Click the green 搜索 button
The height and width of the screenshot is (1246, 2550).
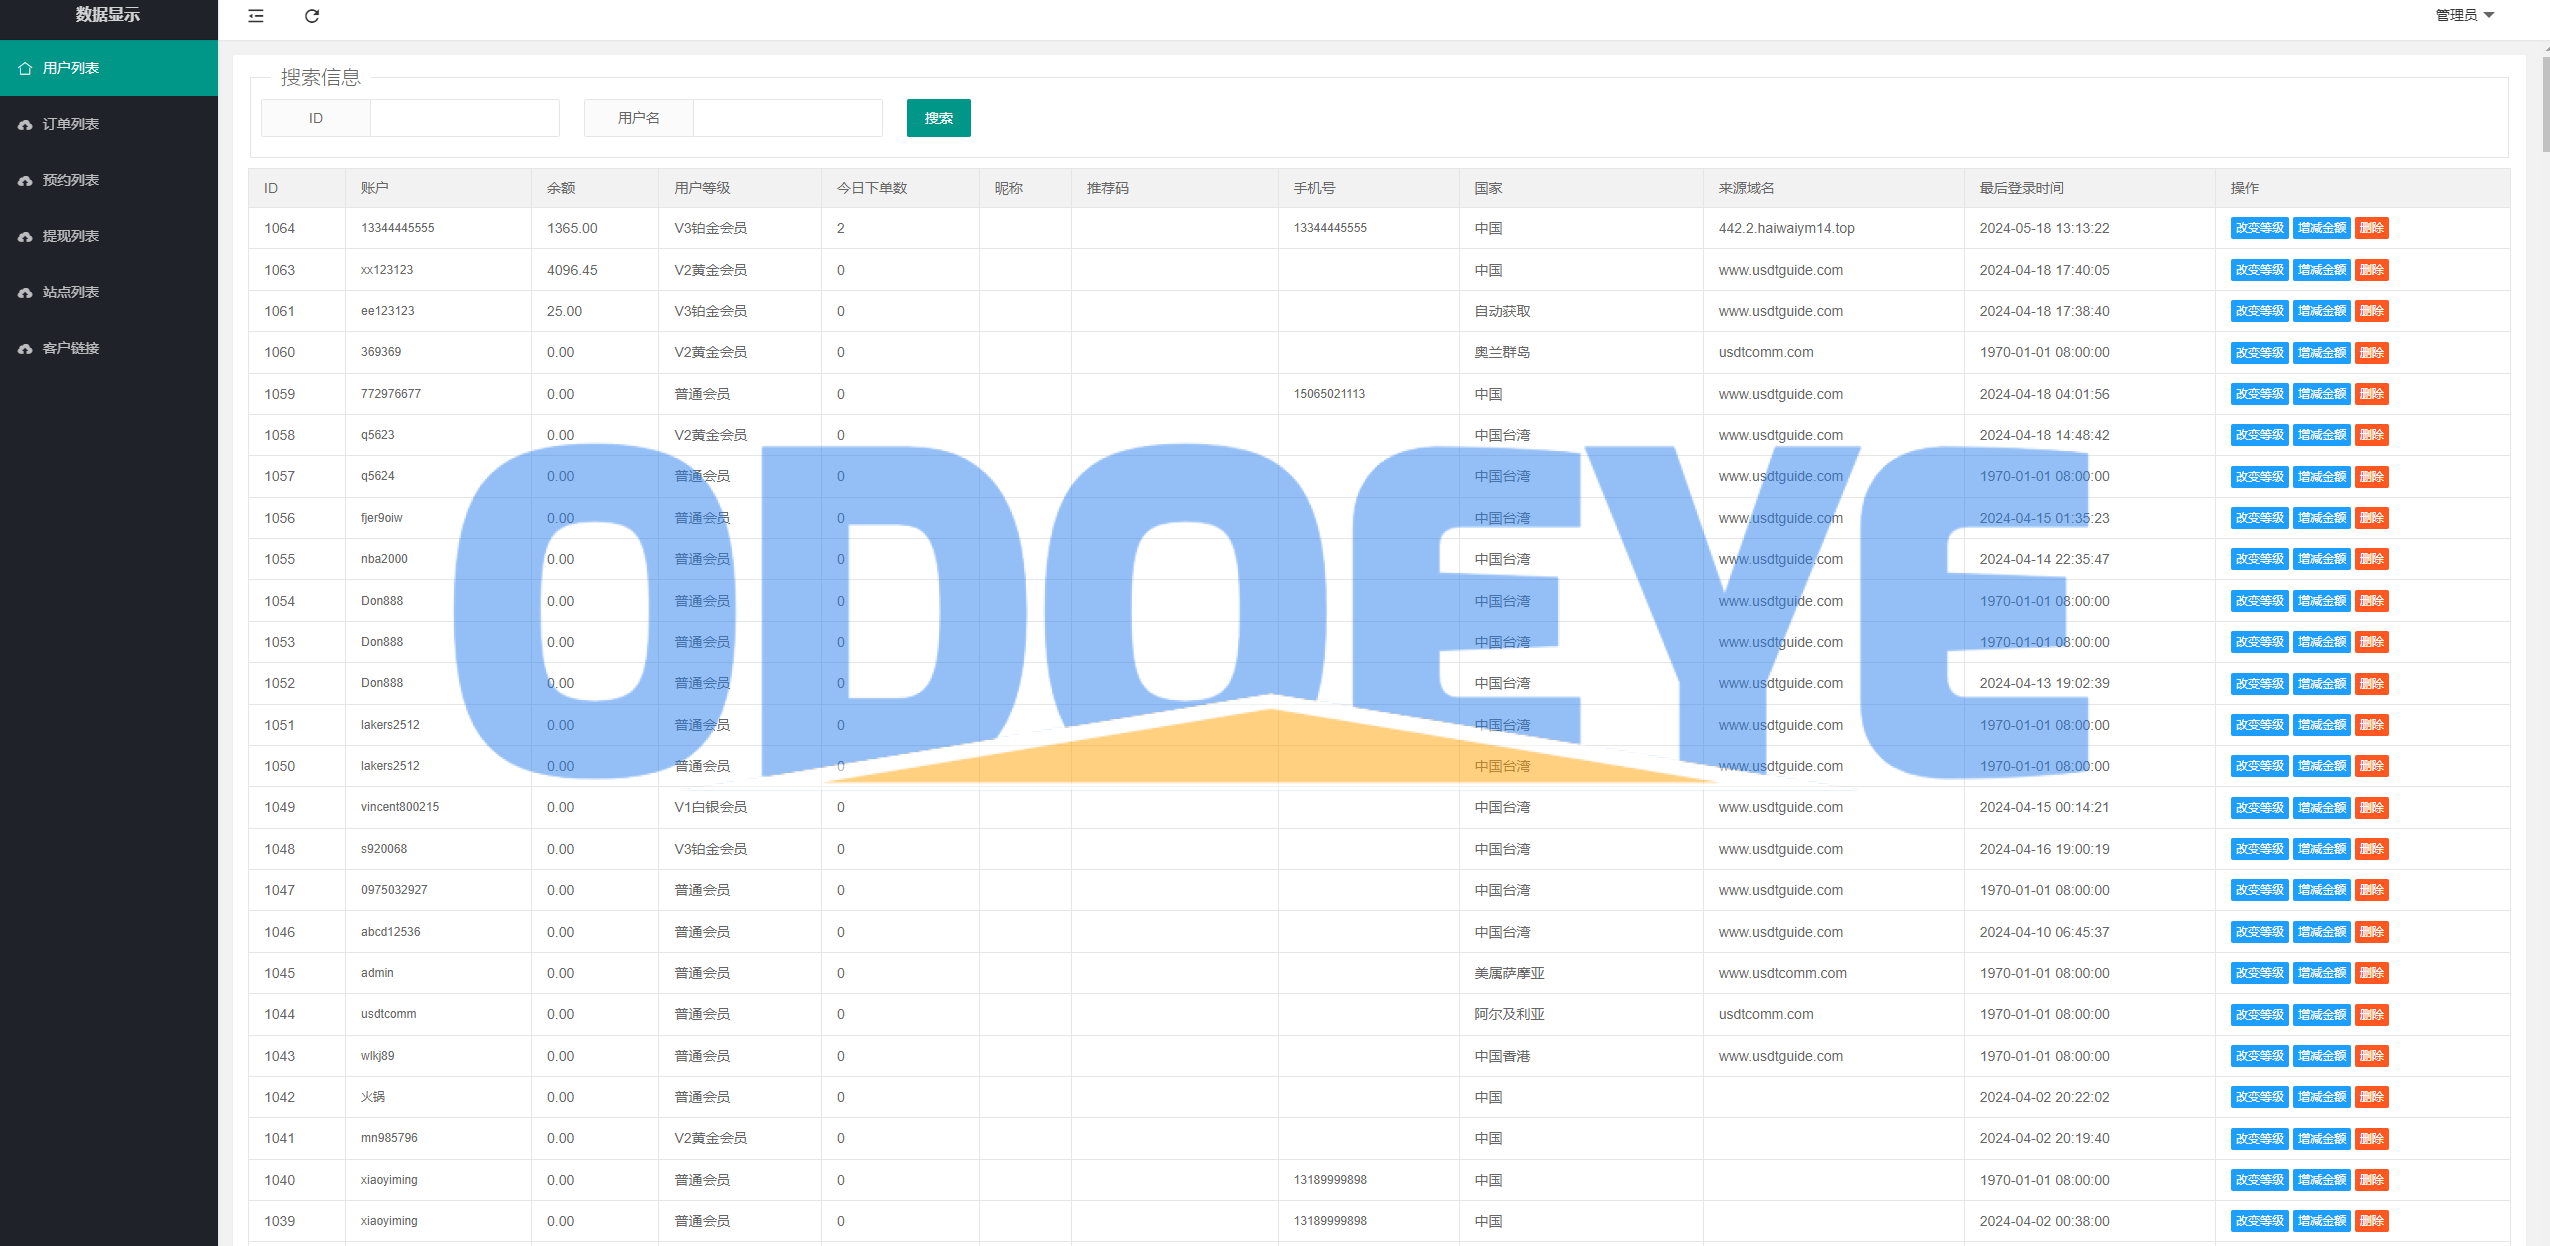pos(938,118)
